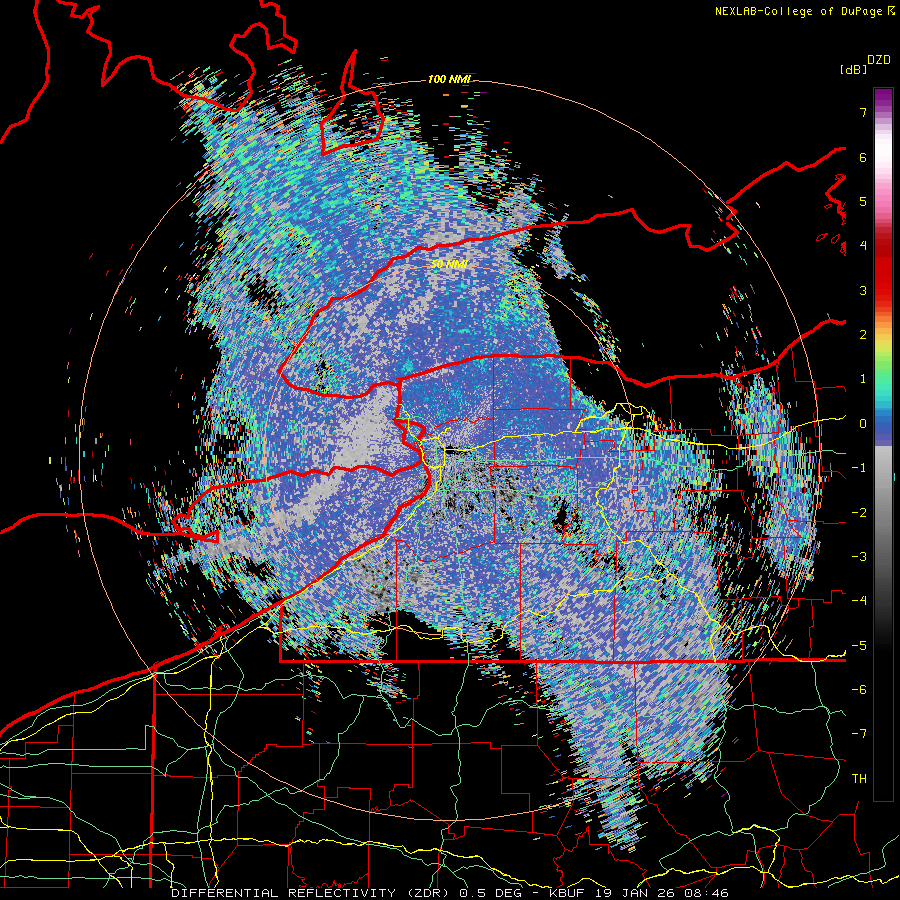Click the TH threshold label on the legend
Image resolution: width=900 pixels, height=900 pixels.
point(859,779)
